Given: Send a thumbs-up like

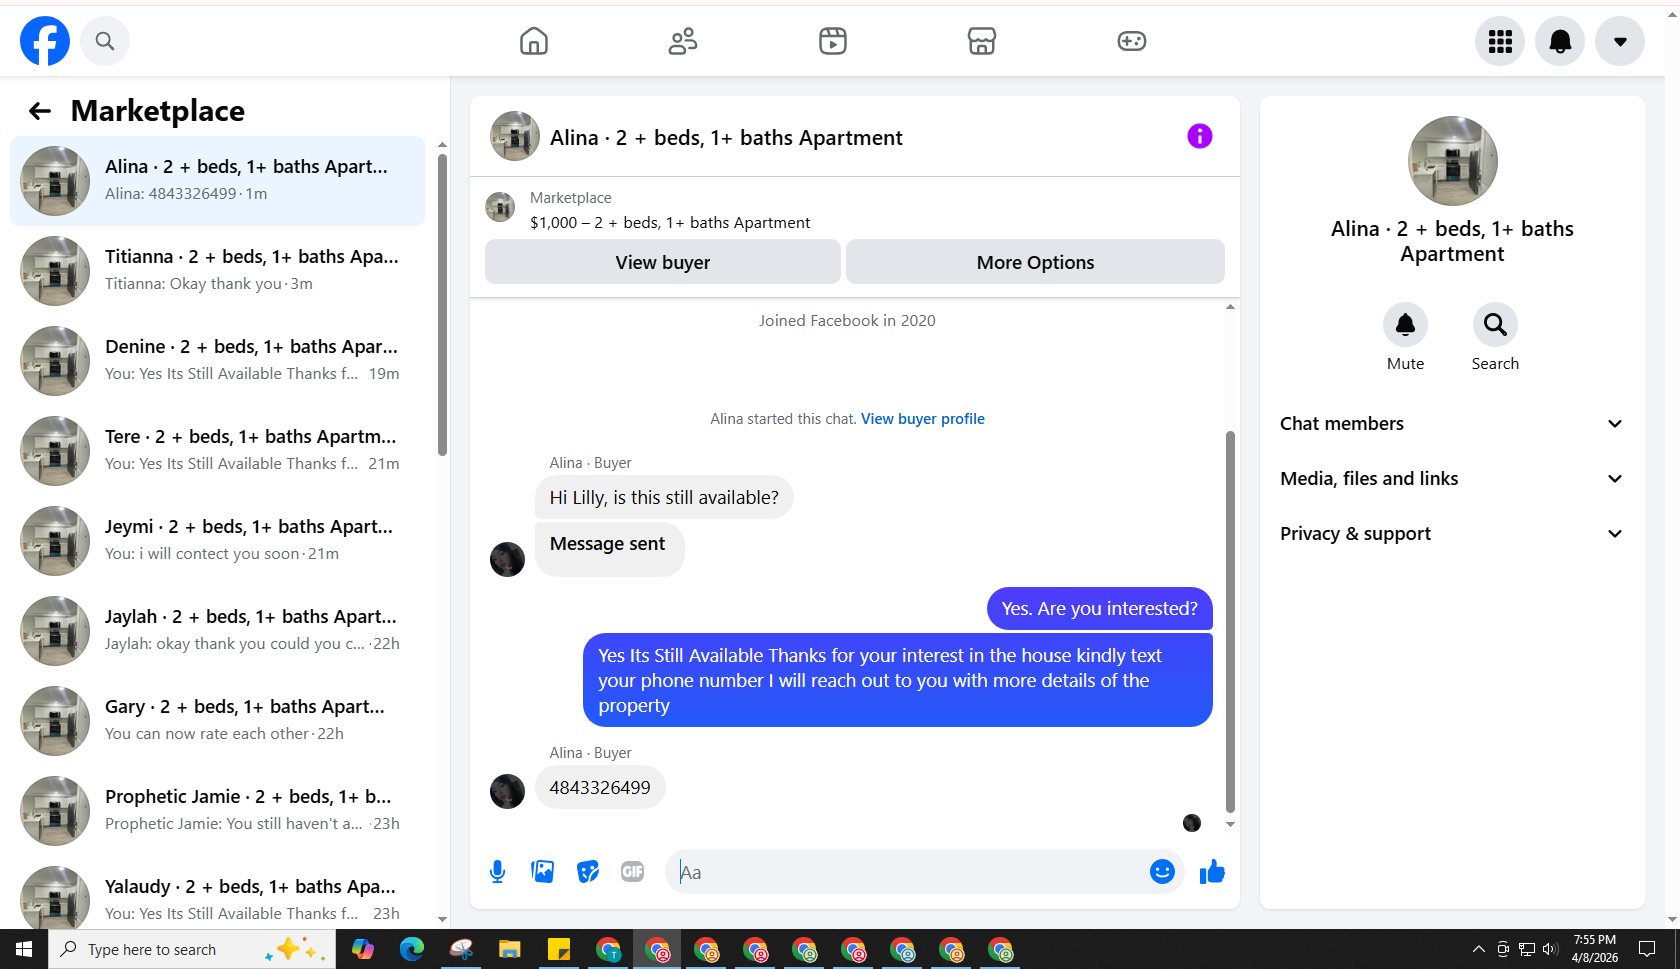Looking at the screenshot, I should tap(1212, 872).
